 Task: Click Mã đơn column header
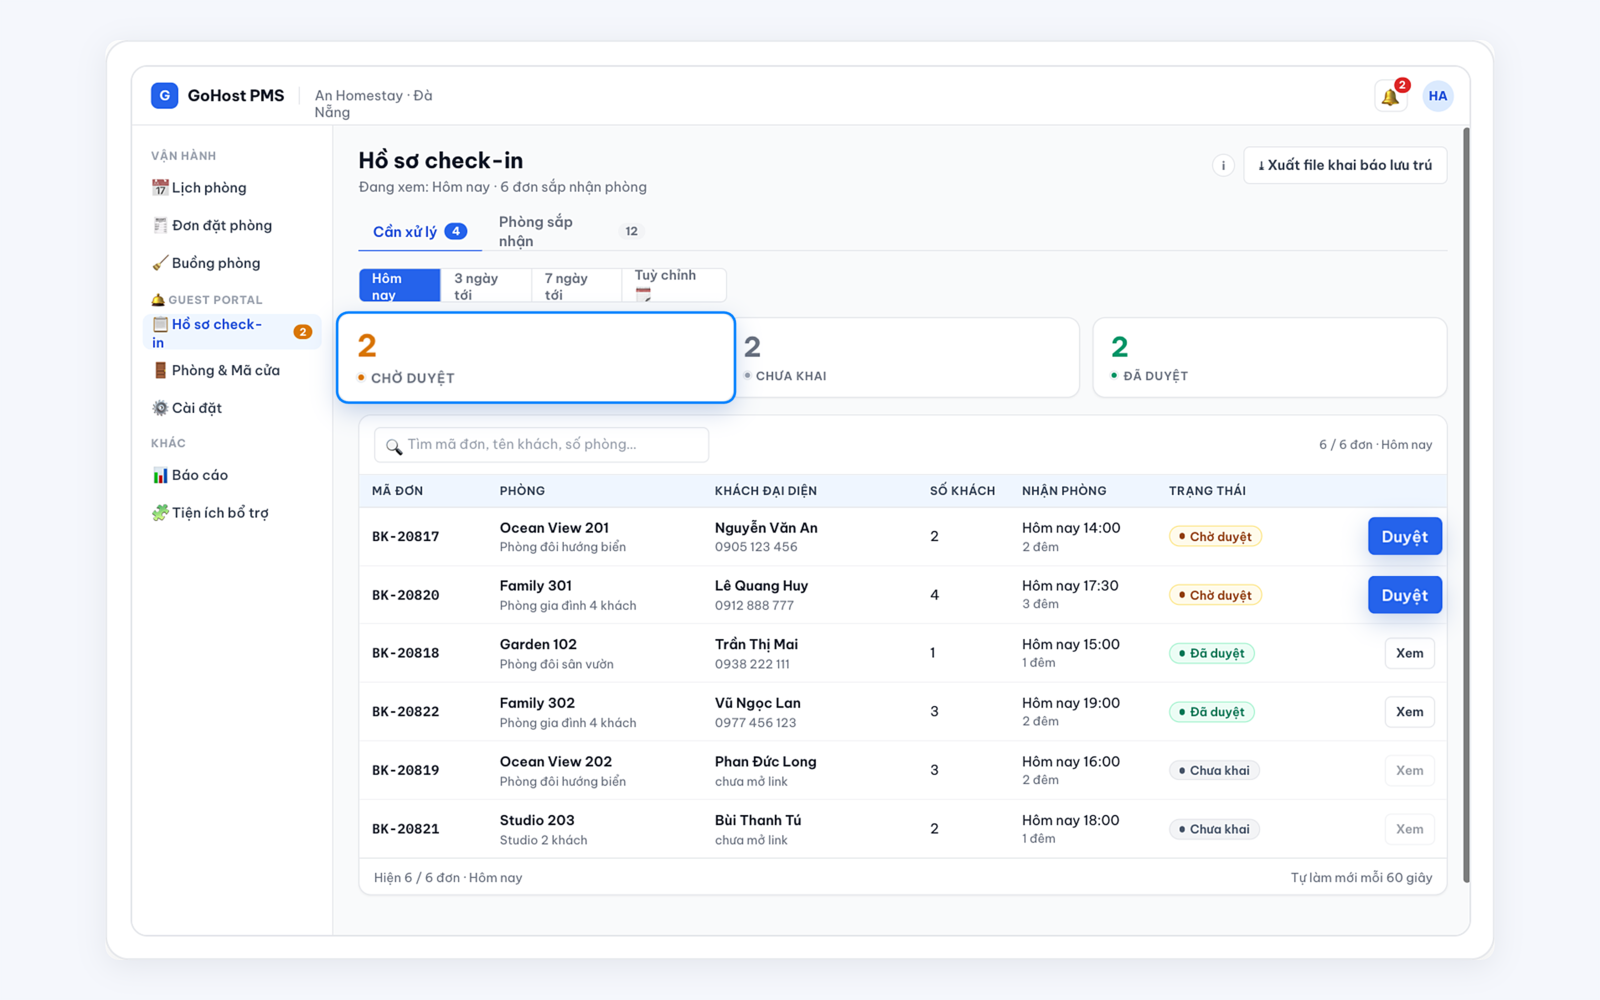[397, 491]
